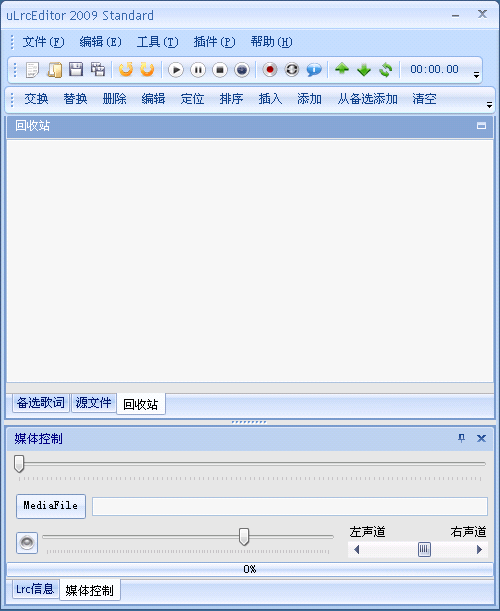Expand the edit toolbar overflow arrow
Screen dimensions: 500x611
[489, 104]
